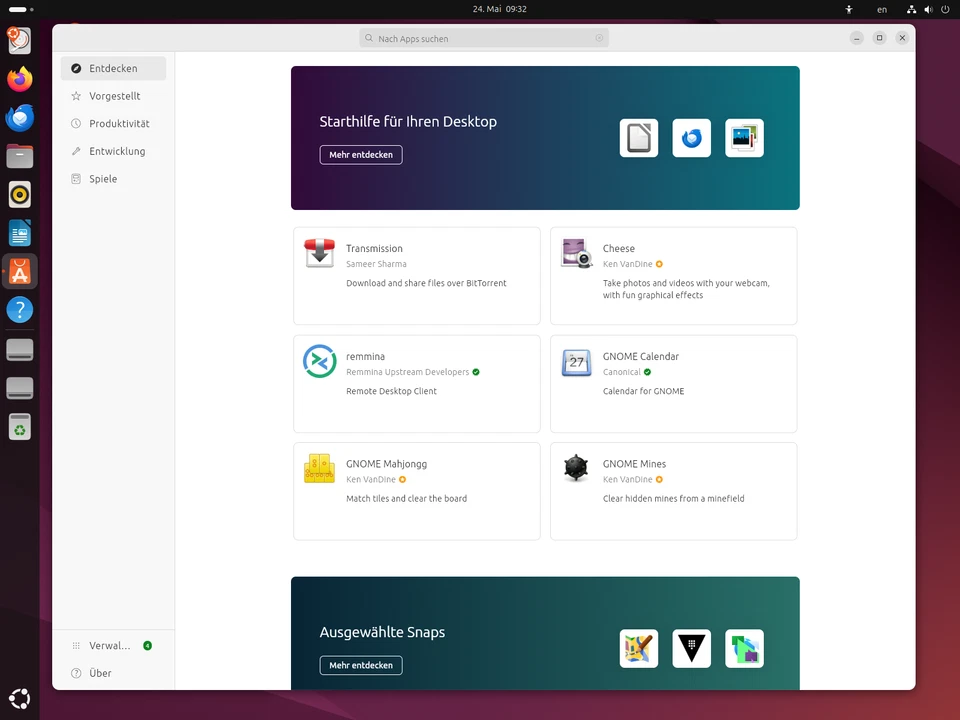This screenshot has width=960, height=720.
Task: Clear the search field with the x icon
Action: click(599, 38)
